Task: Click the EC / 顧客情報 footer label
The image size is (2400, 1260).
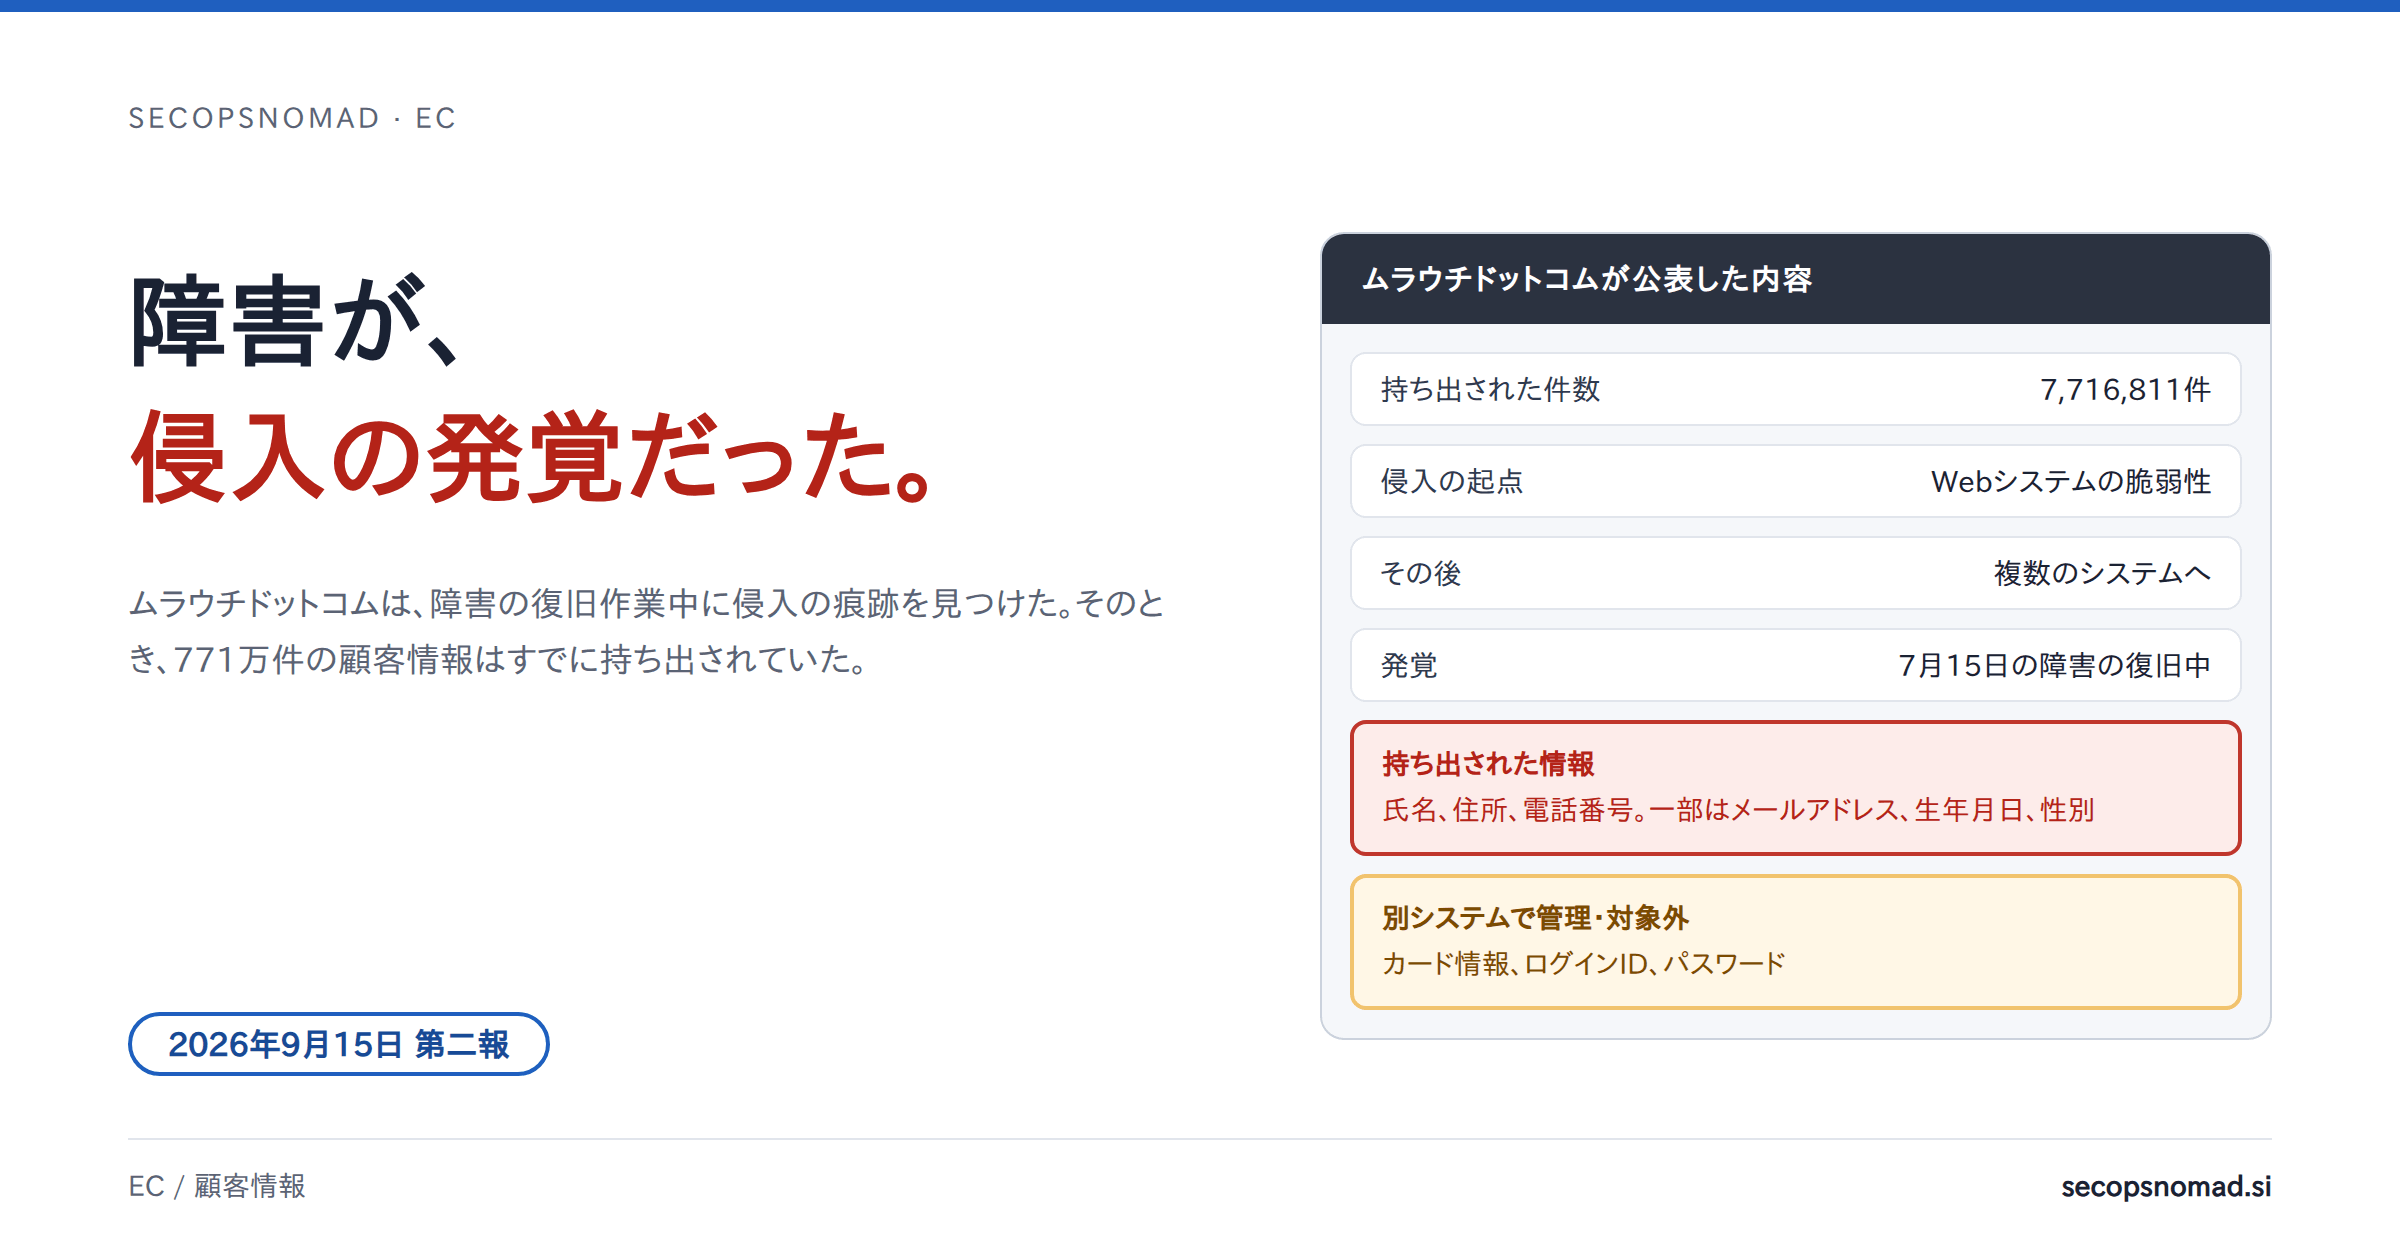Action: click(217, 1186)
